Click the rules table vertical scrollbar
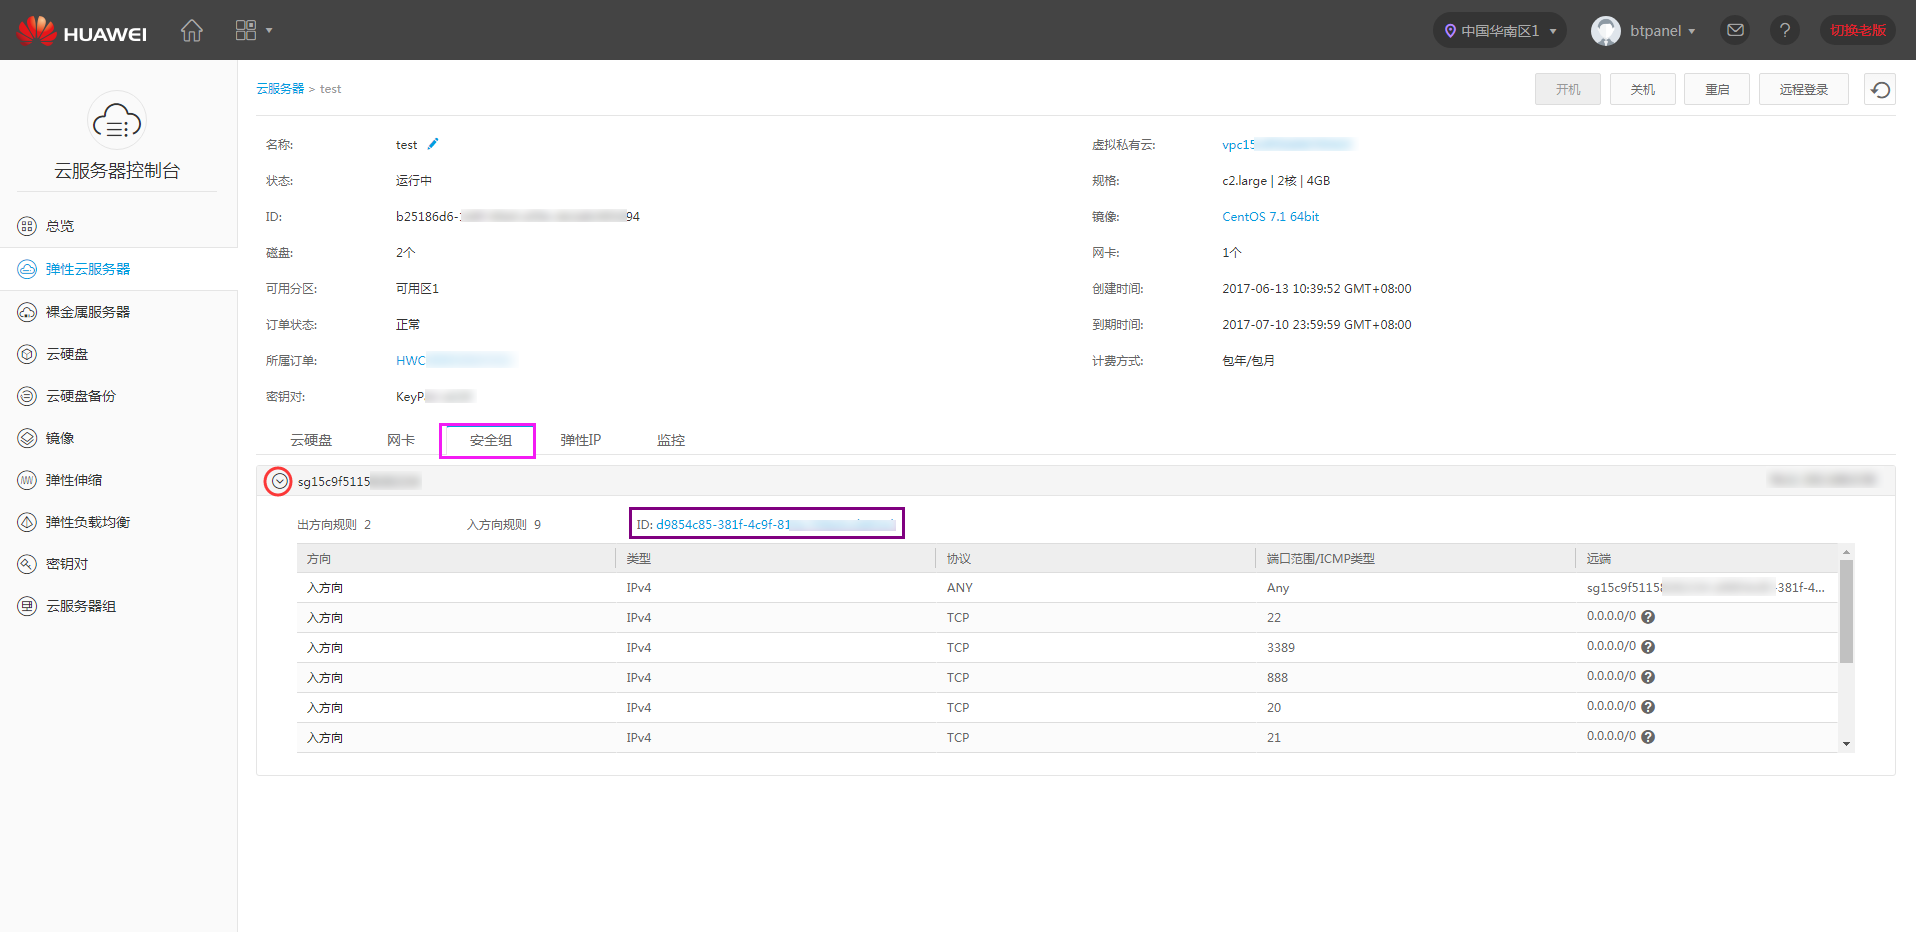Viewport: 1916px width, 932px height. (x=1846, y=612)
